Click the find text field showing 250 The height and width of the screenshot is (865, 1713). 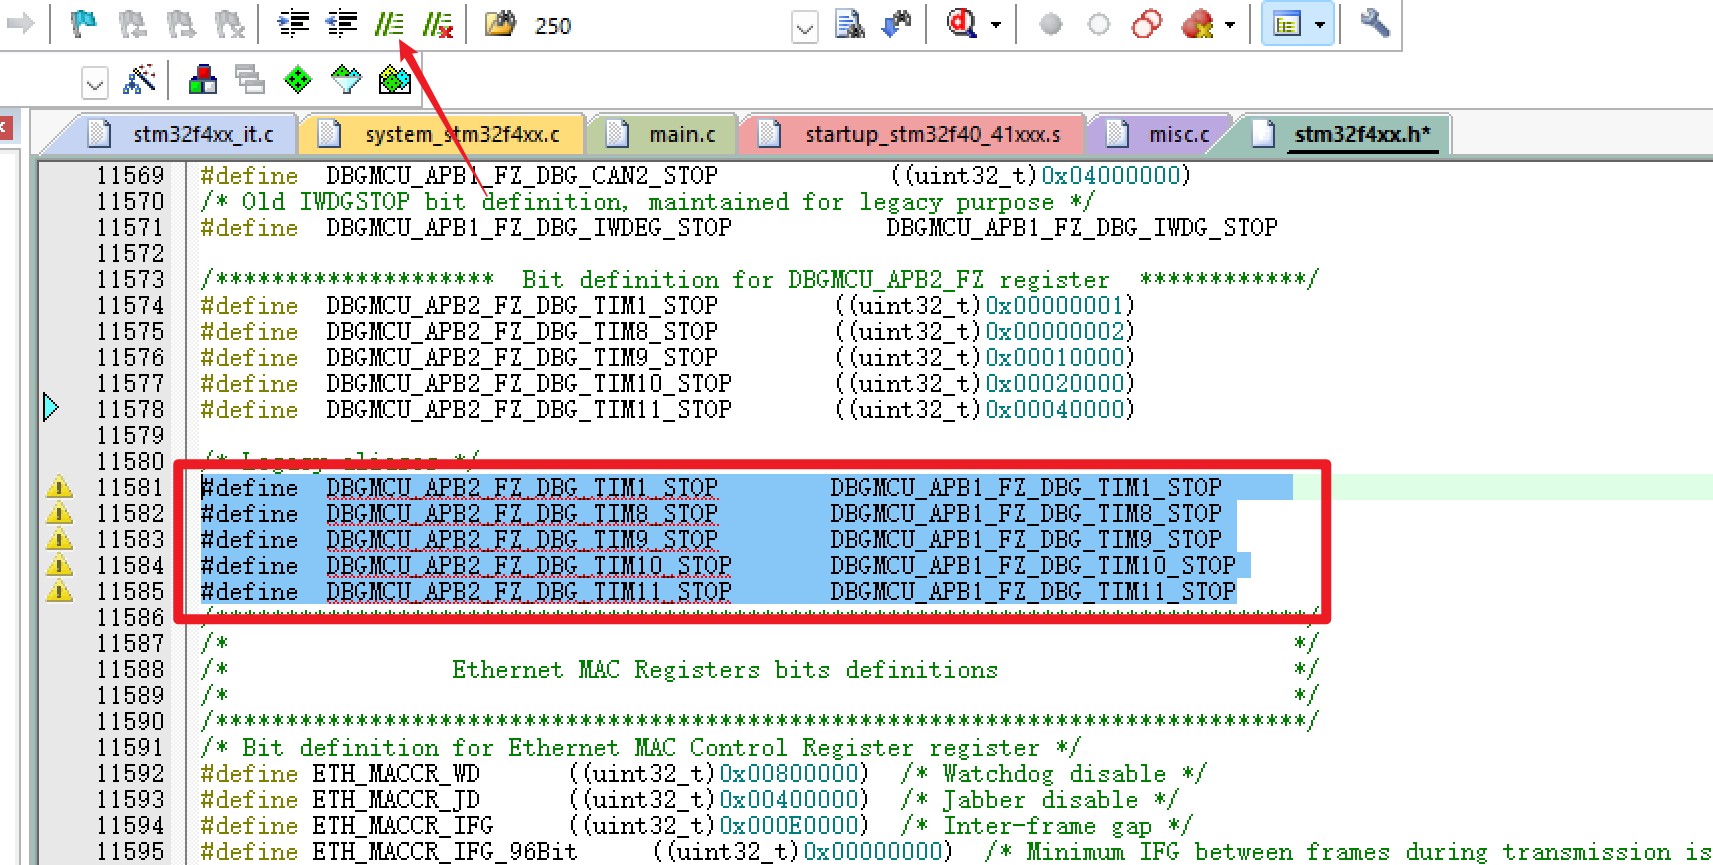pos(660,26)
